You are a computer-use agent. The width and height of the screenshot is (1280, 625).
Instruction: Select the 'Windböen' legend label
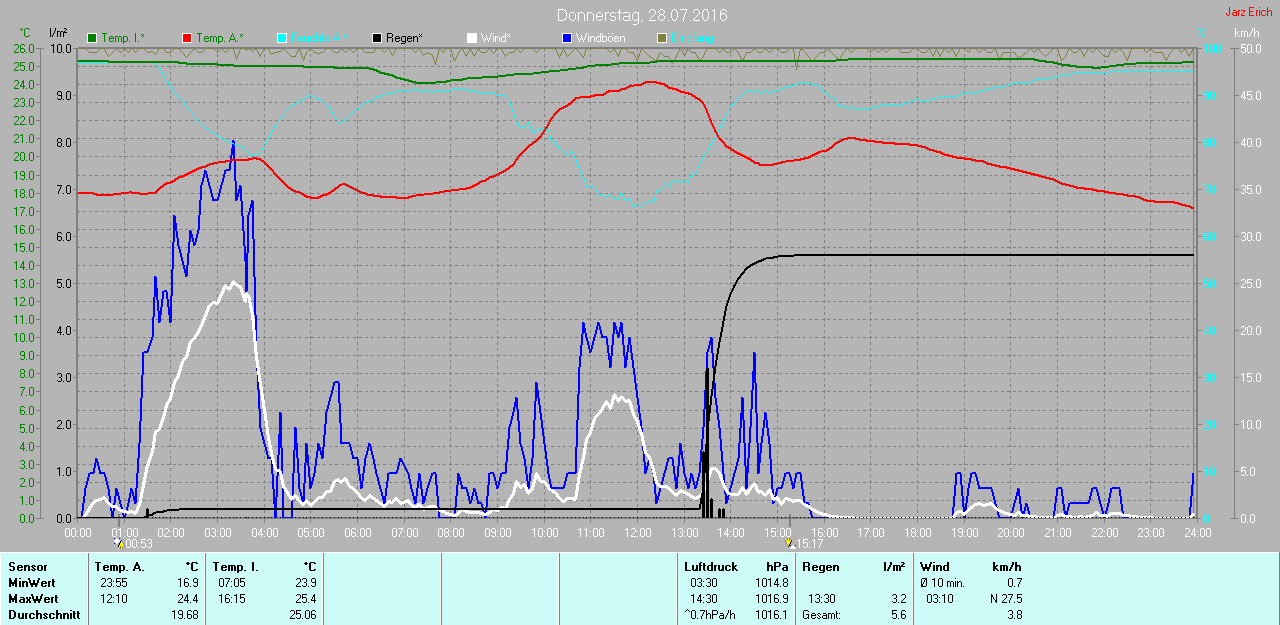click(x=601, y=38)
